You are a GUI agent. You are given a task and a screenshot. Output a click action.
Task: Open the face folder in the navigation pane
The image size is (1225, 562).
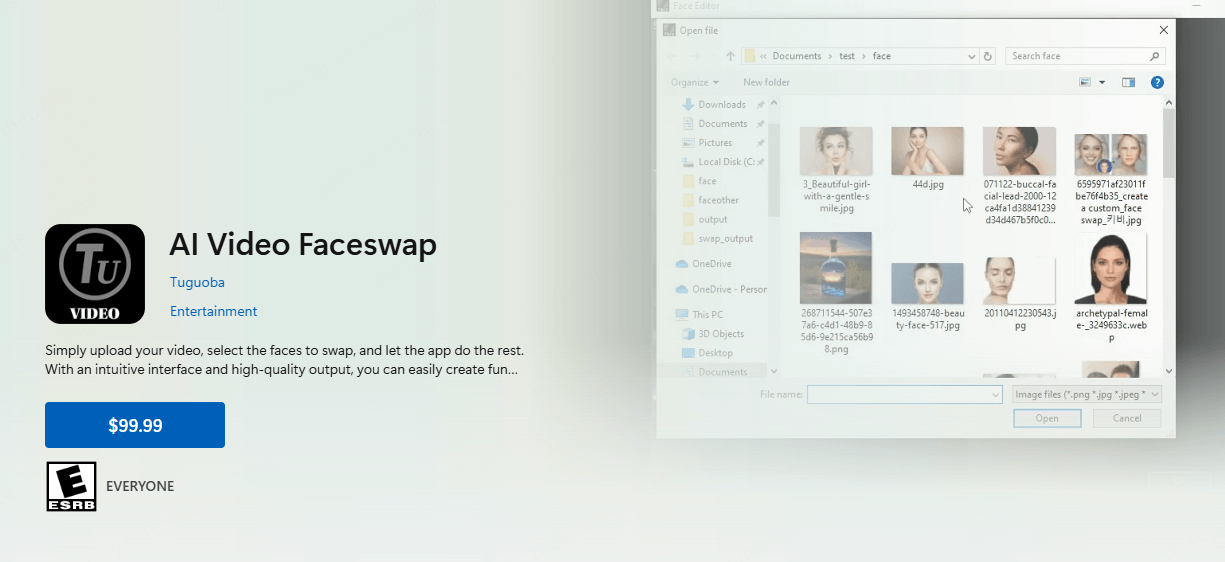click(x=707, y=181)
